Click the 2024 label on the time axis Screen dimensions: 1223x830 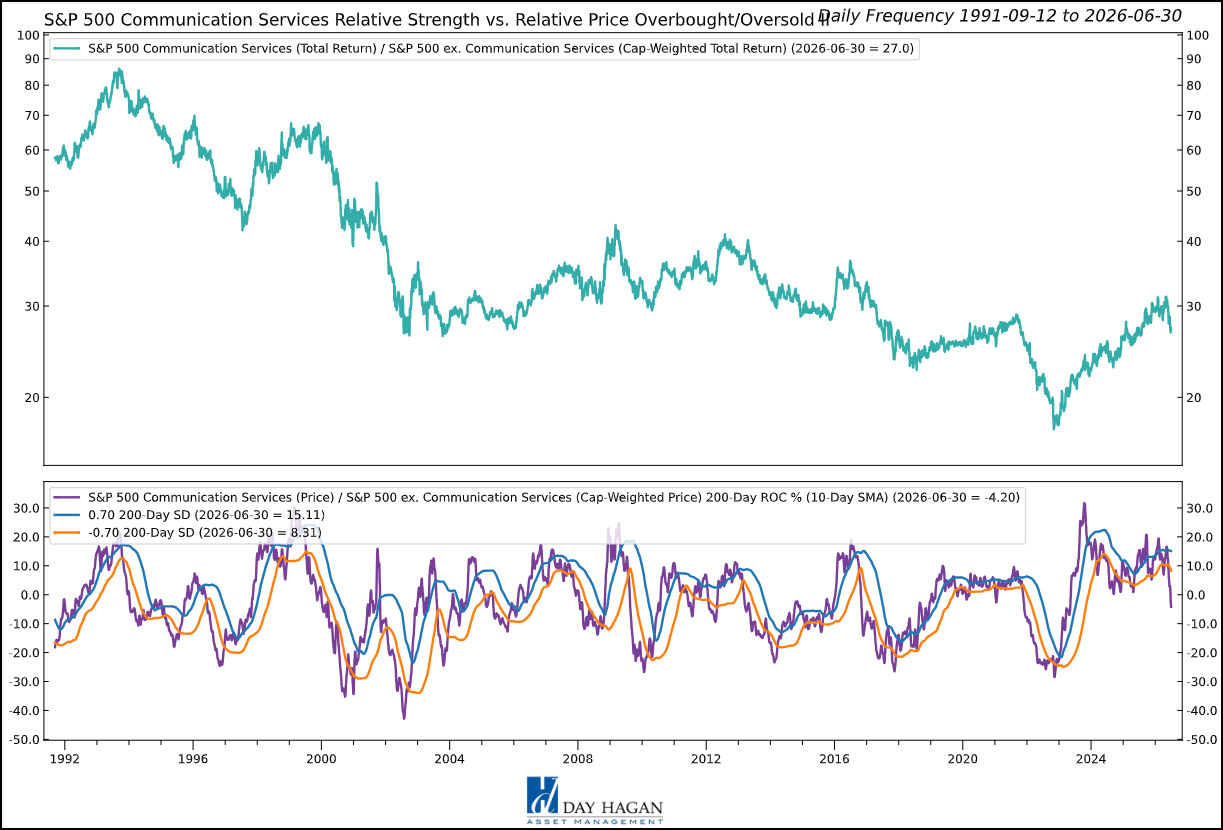[1091, 758]
